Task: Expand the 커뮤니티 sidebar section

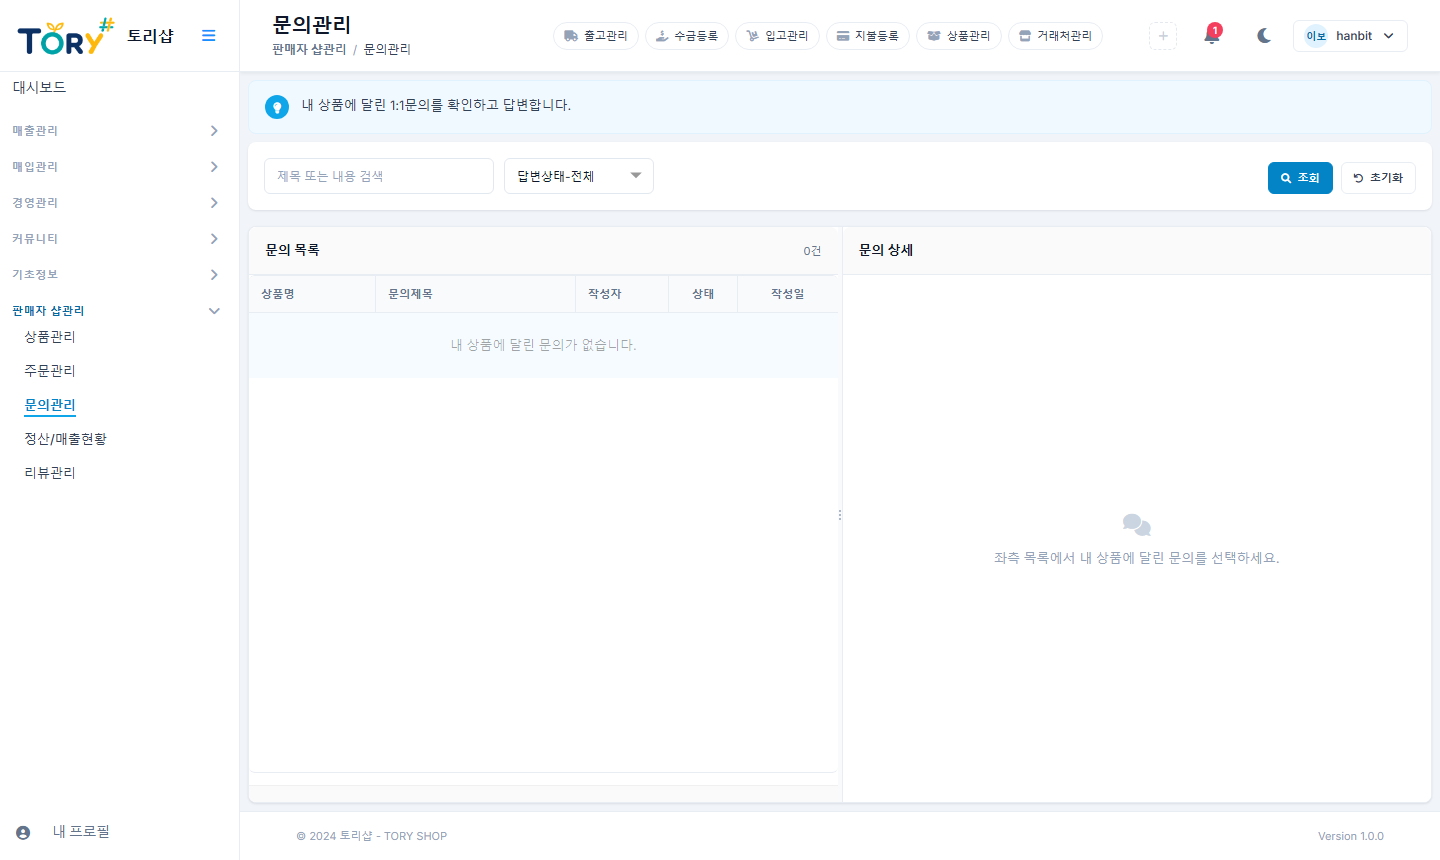Action: click(115, 239)
